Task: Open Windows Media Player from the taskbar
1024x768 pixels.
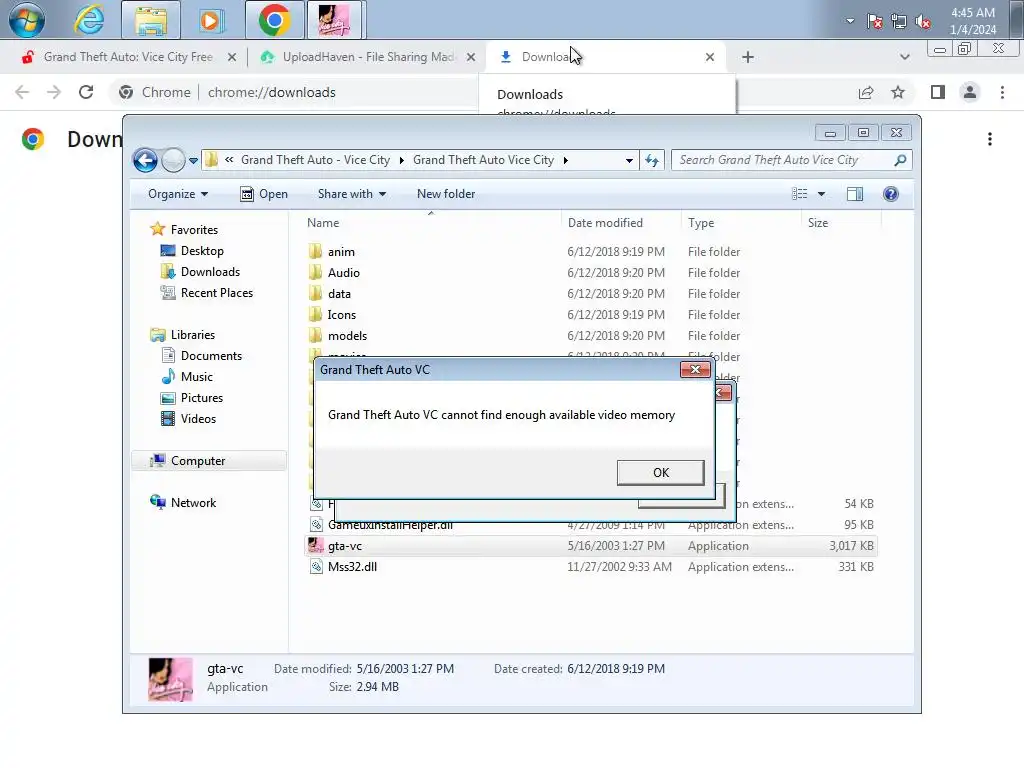Action: (210, 20)
